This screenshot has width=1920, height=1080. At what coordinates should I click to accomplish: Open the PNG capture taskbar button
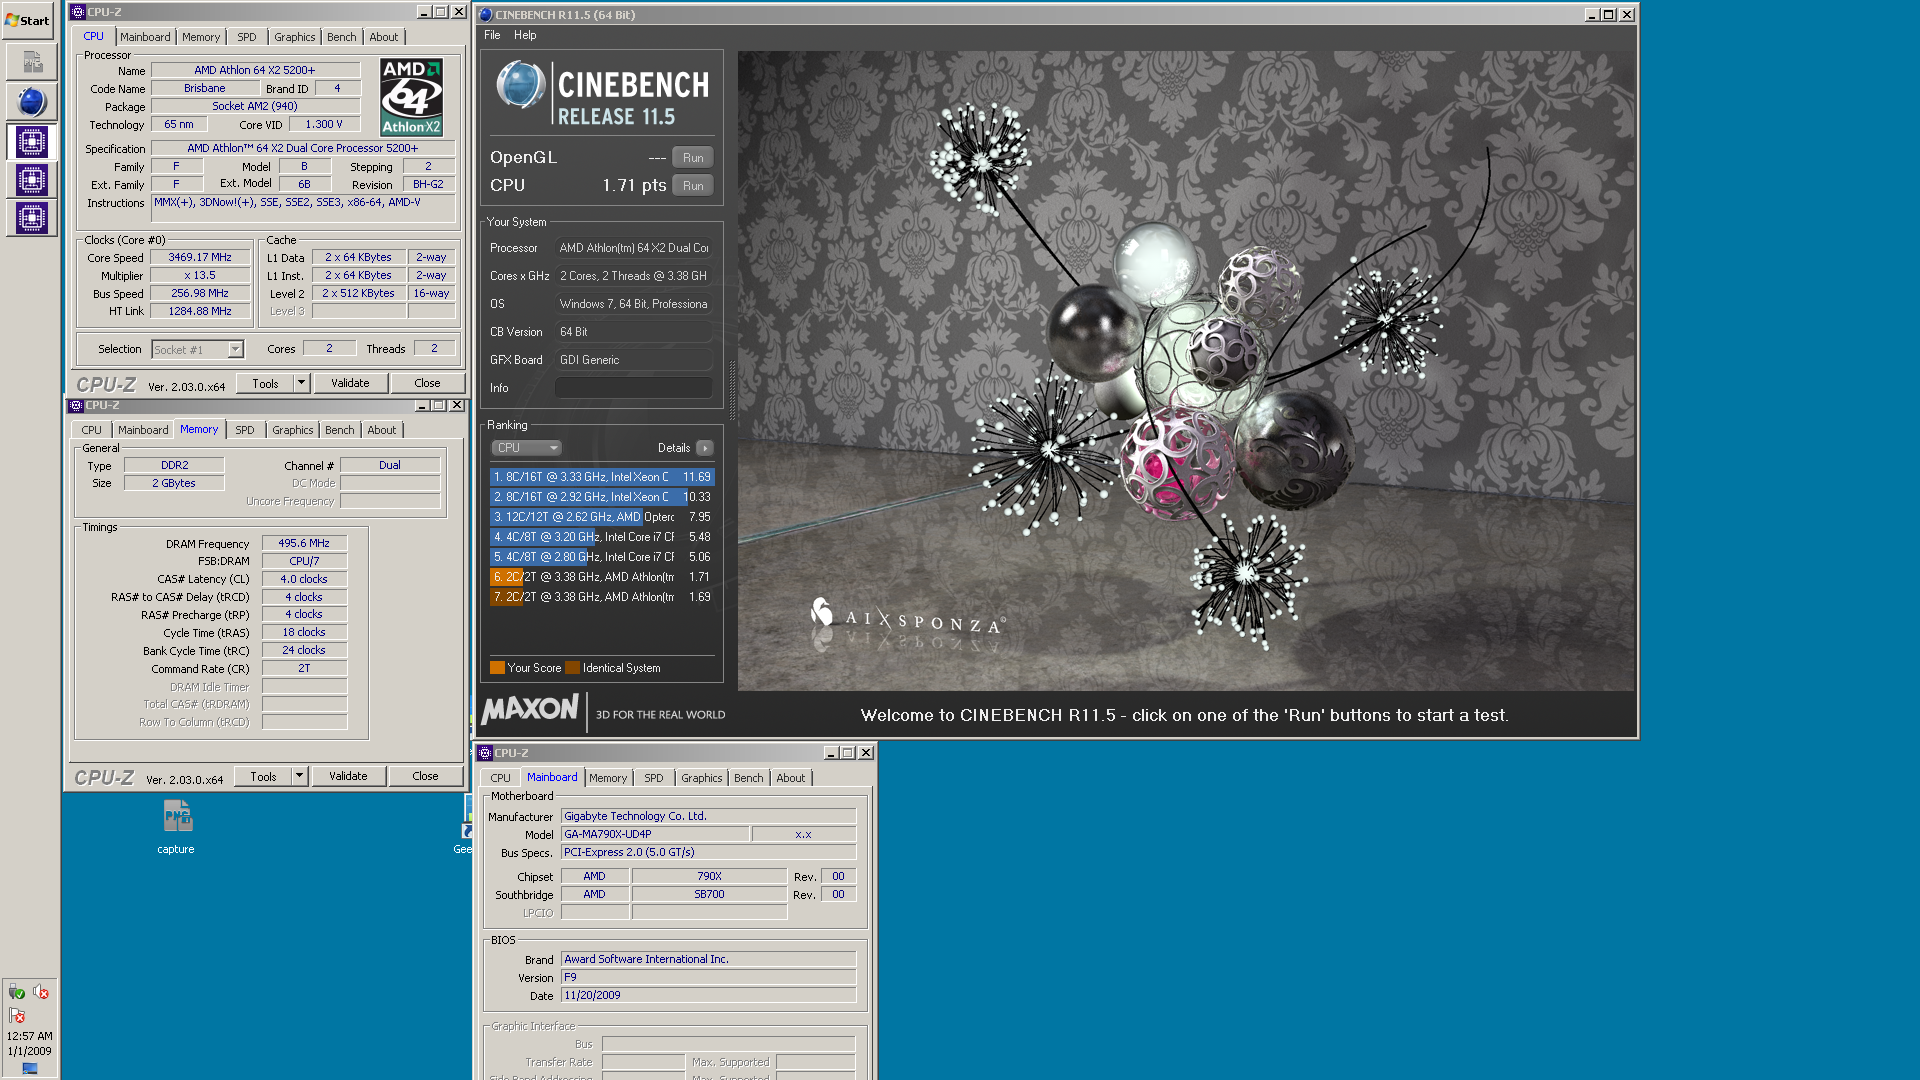coord(32,62)
